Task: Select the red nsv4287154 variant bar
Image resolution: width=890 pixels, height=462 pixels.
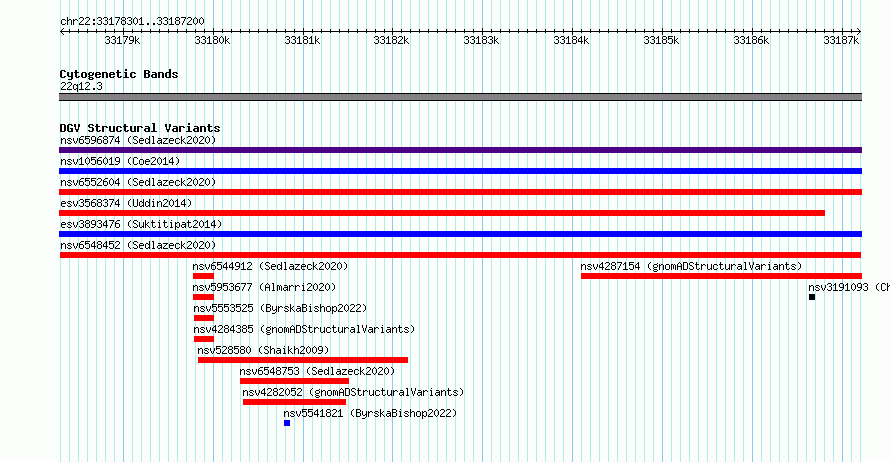Action: 721,276
